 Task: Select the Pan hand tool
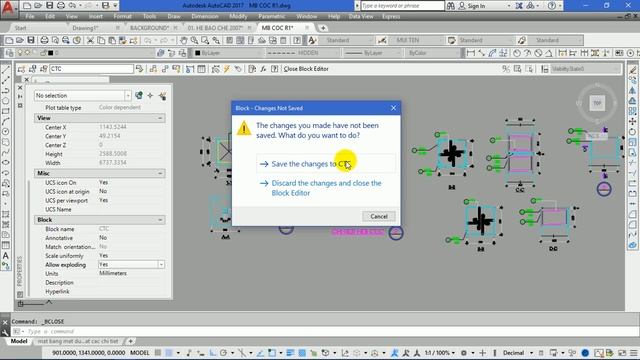pyautogui.click(x=183, y=40)
